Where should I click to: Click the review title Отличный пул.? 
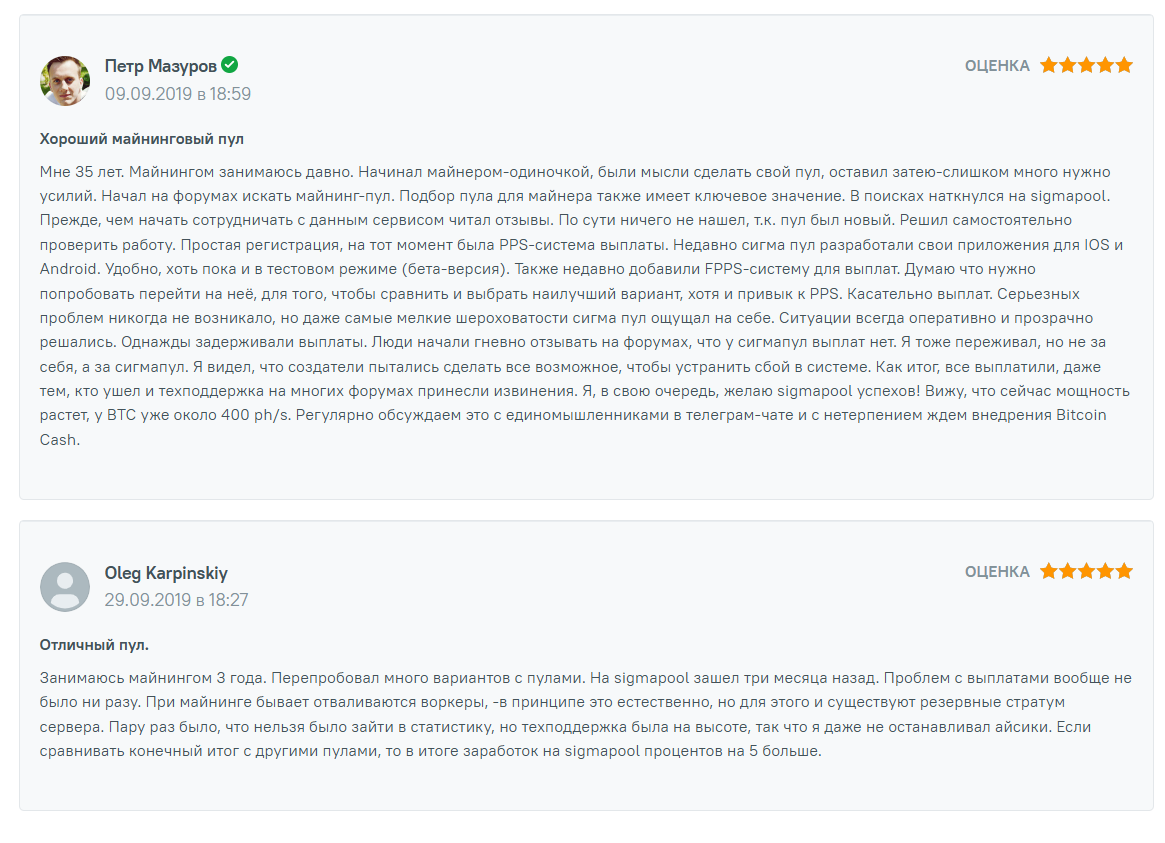coord(94,645)
